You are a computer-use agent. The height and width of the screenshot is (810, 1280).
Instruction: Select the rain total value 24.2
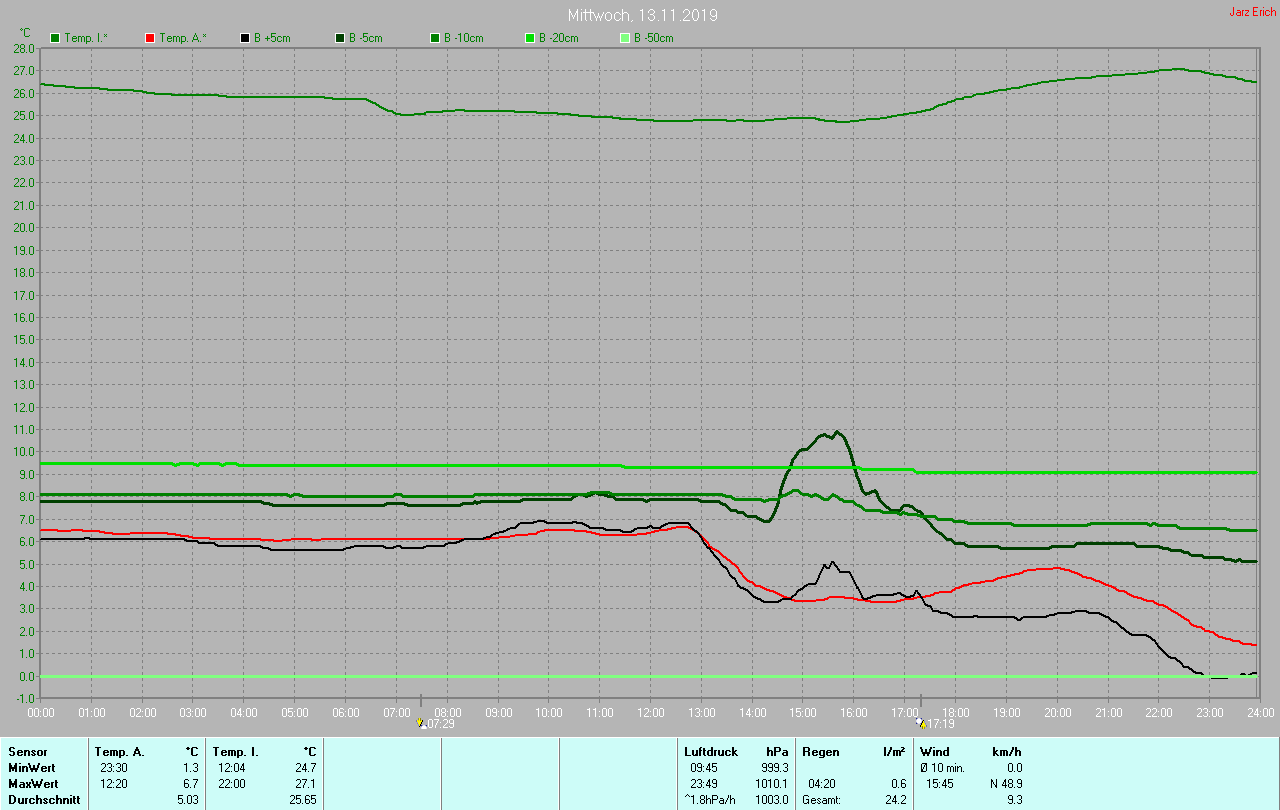coord(895,800)
